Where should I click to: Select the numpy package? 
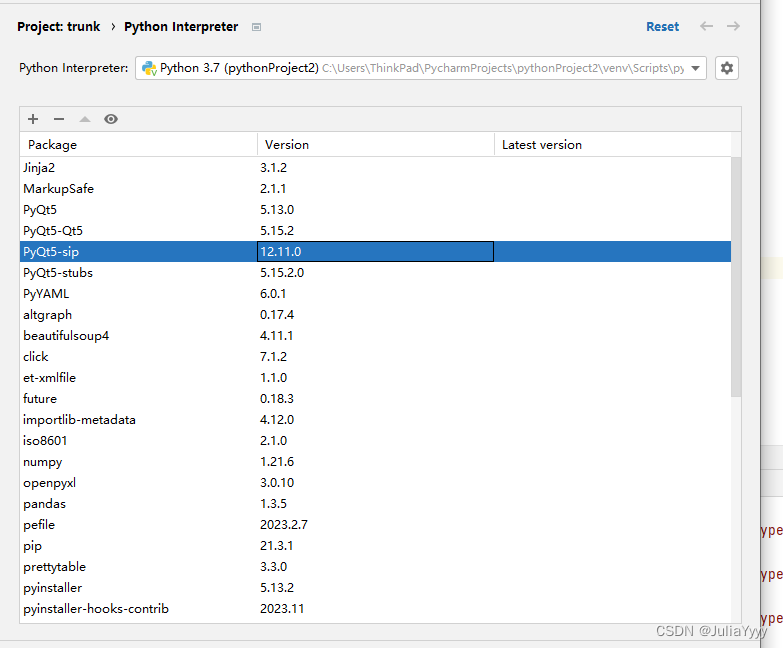[x=376, y=462]
